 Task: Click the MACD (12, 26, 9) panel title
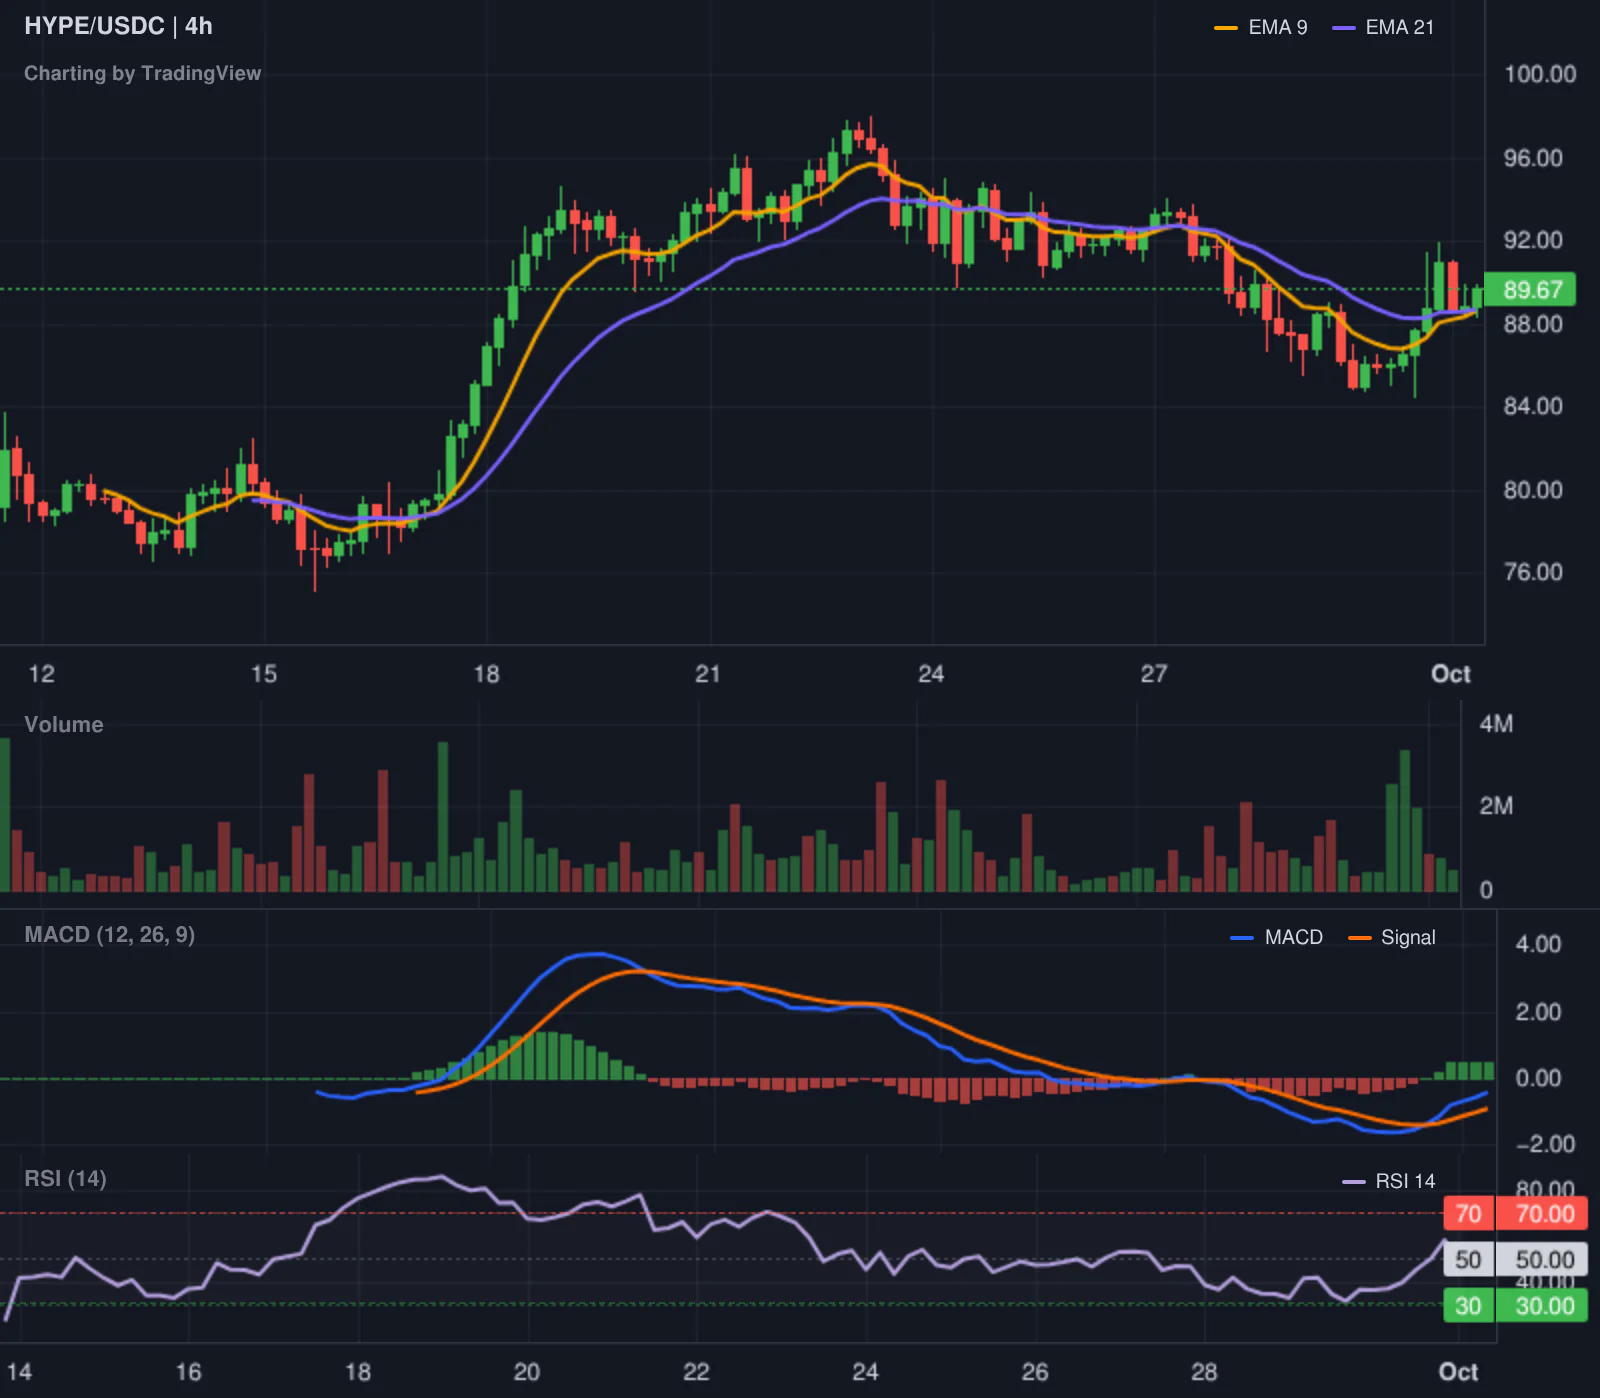[x=110, y=935]
